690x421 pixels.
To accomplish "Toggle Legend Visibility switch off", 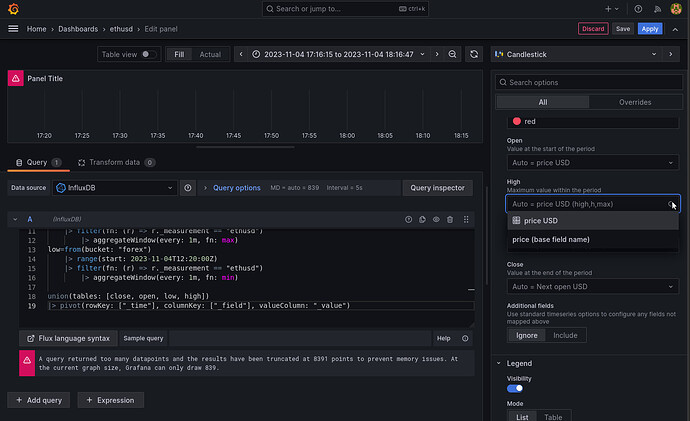I will (x=517, y=388).
